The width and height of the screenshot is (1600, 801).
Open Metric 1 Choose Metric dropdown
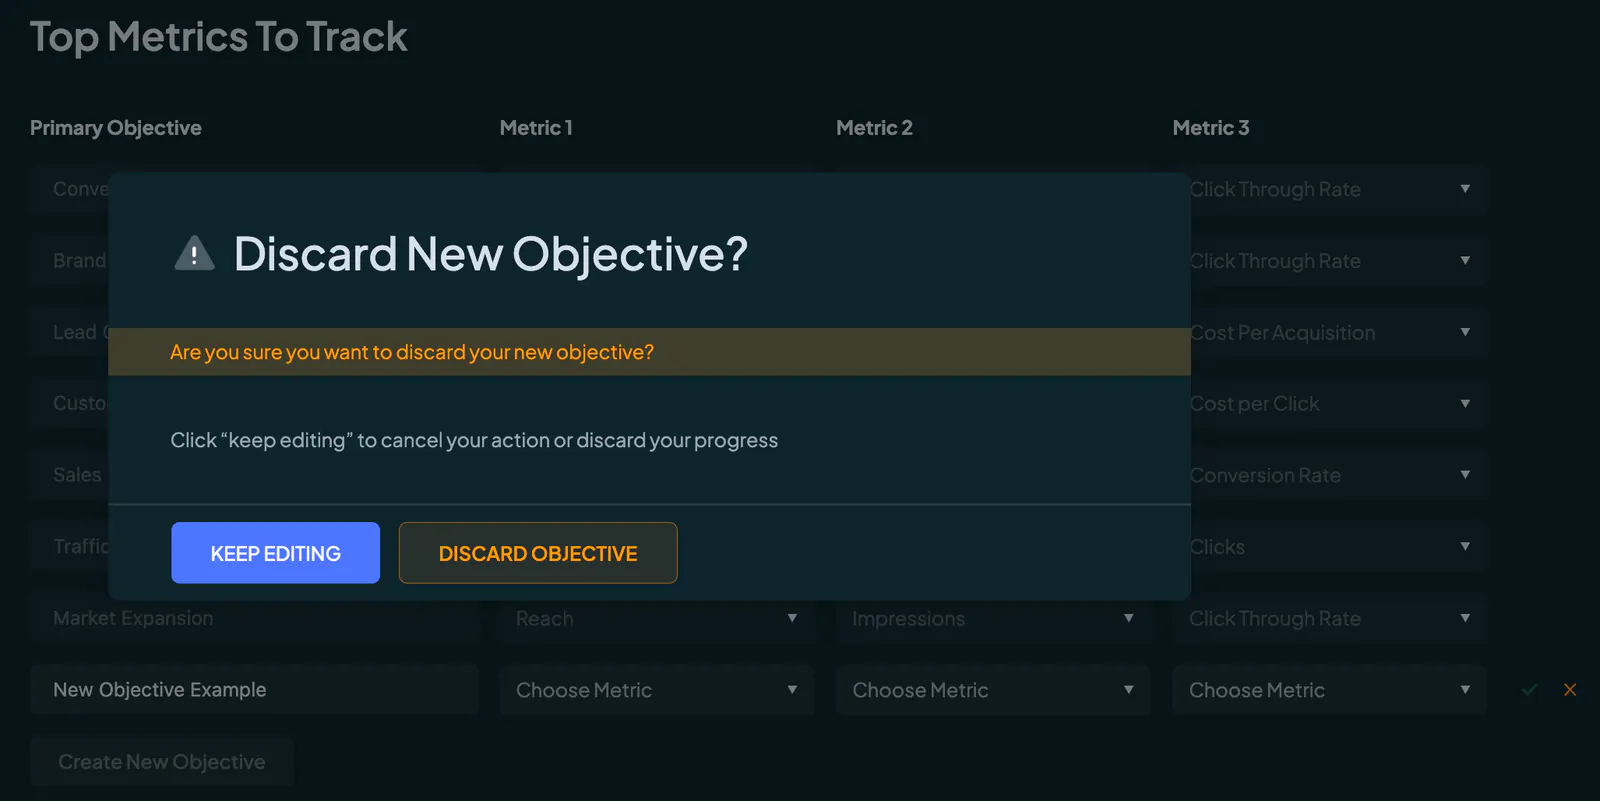click(x=657, y=690)
